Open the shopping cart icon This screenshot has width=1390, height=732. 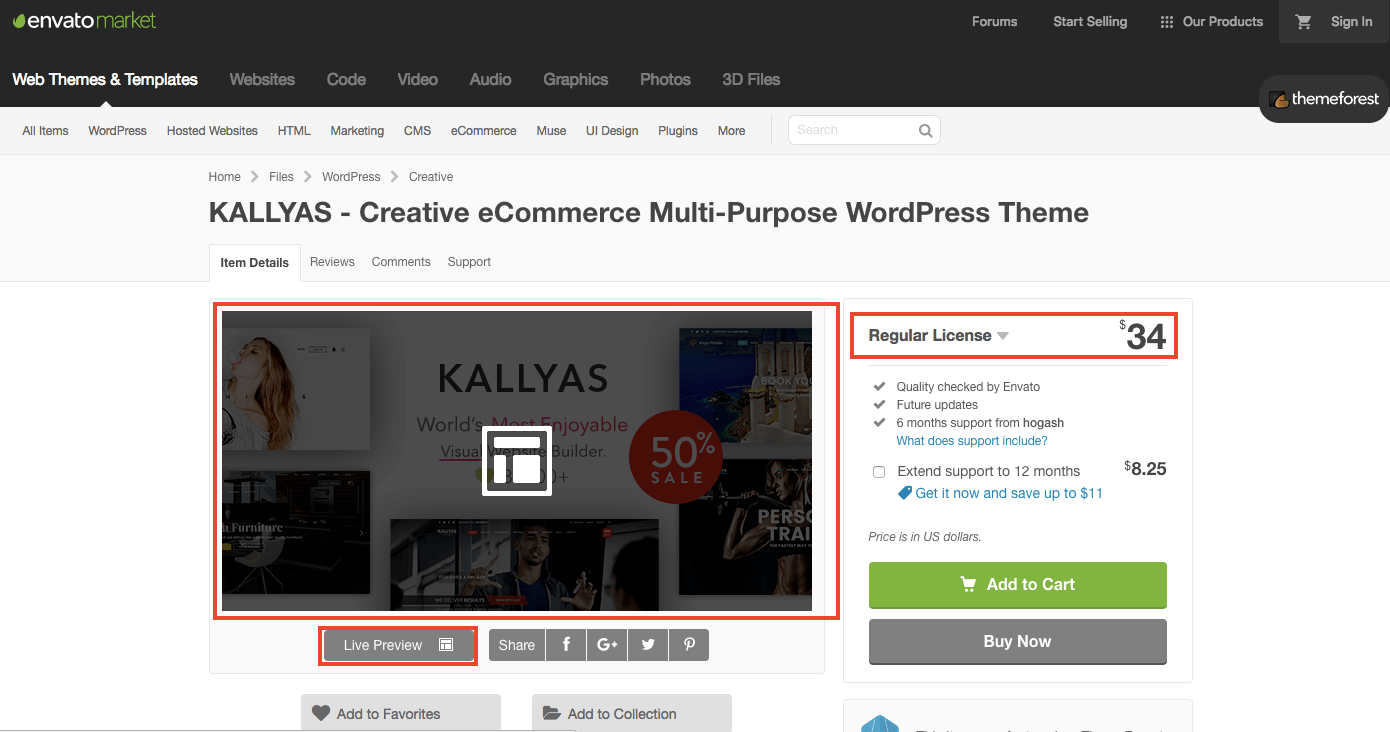(1304, 21)
